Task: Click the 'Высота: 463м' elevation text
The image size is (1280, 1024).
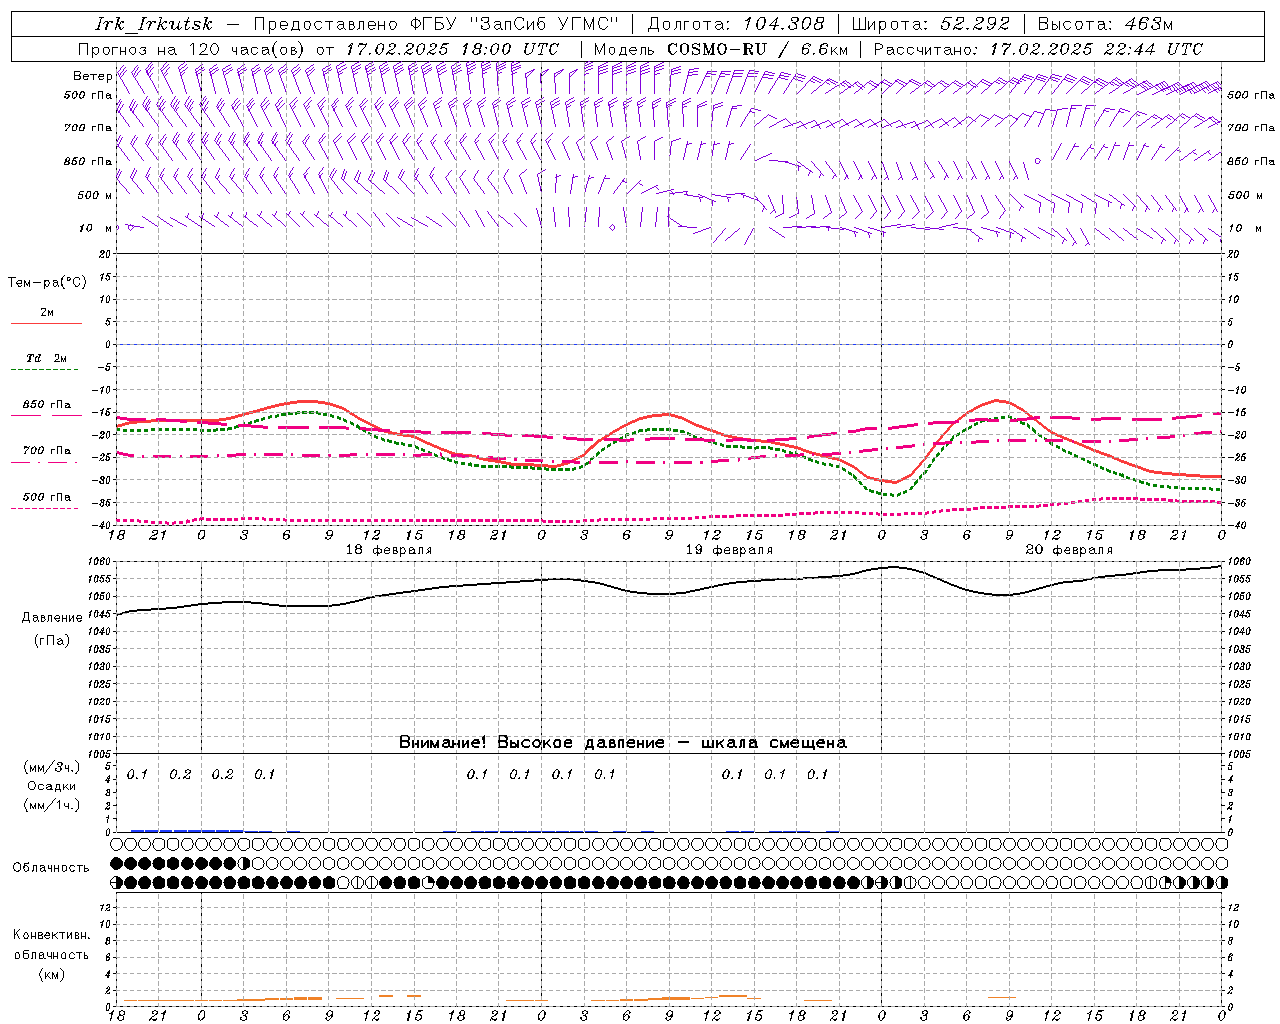Action: point(1105,24)
